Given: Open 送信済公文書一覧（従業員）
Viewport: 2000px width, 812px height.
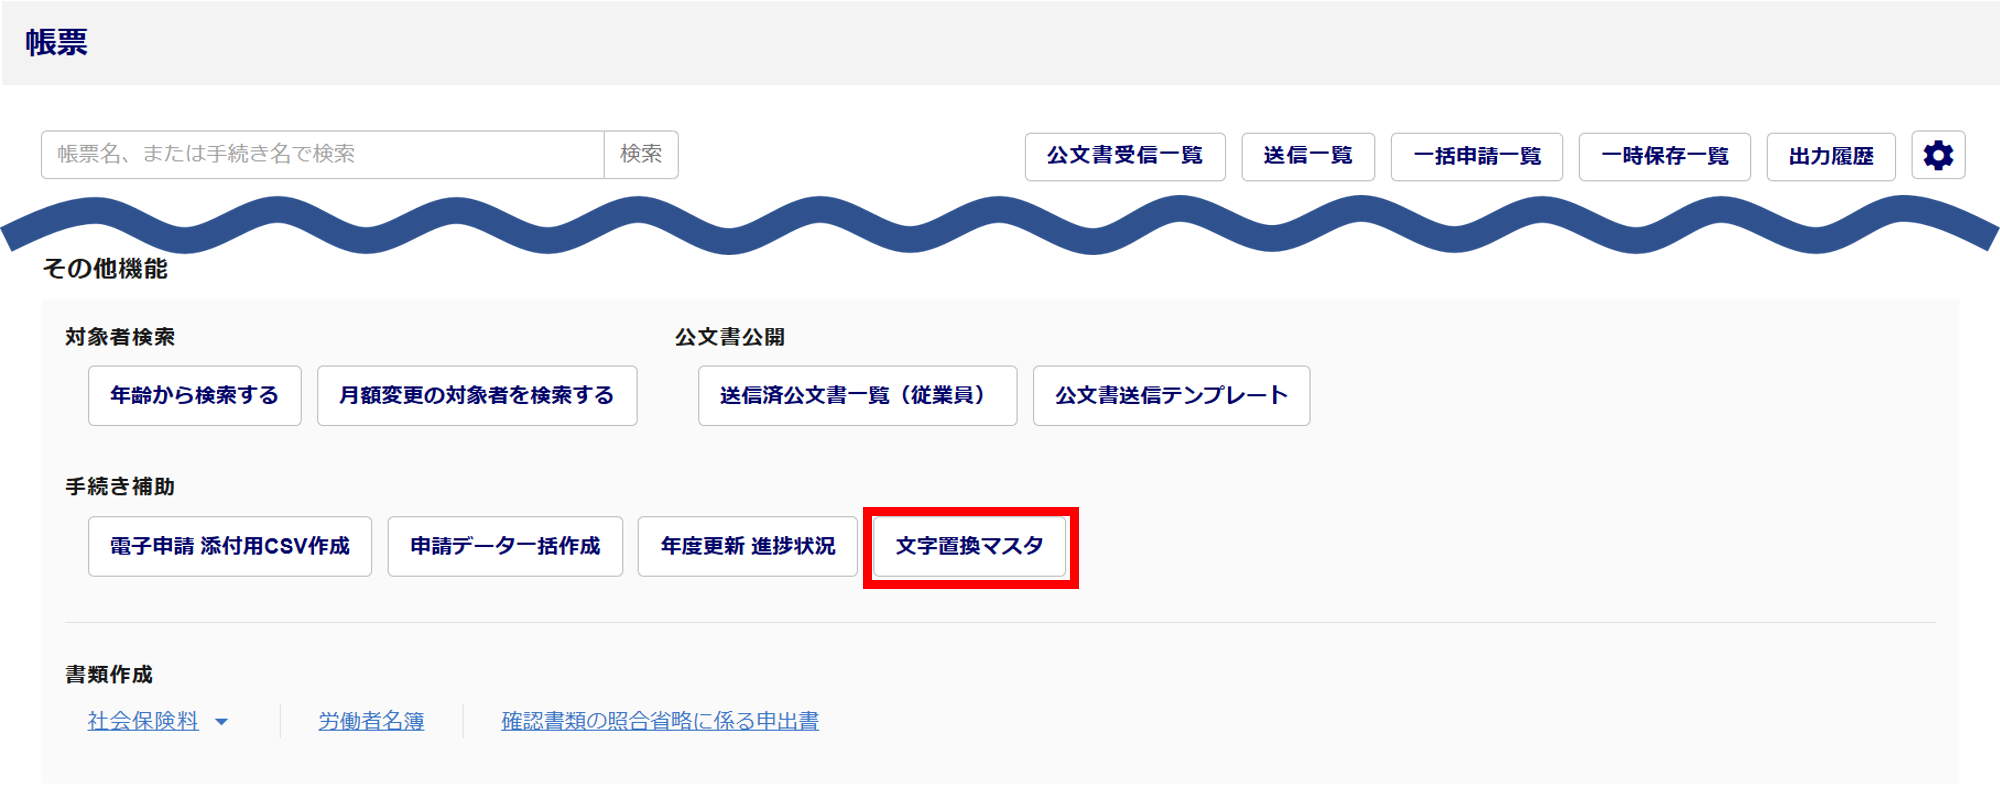Looking at the screenshot, I should (x=857, y=396).
